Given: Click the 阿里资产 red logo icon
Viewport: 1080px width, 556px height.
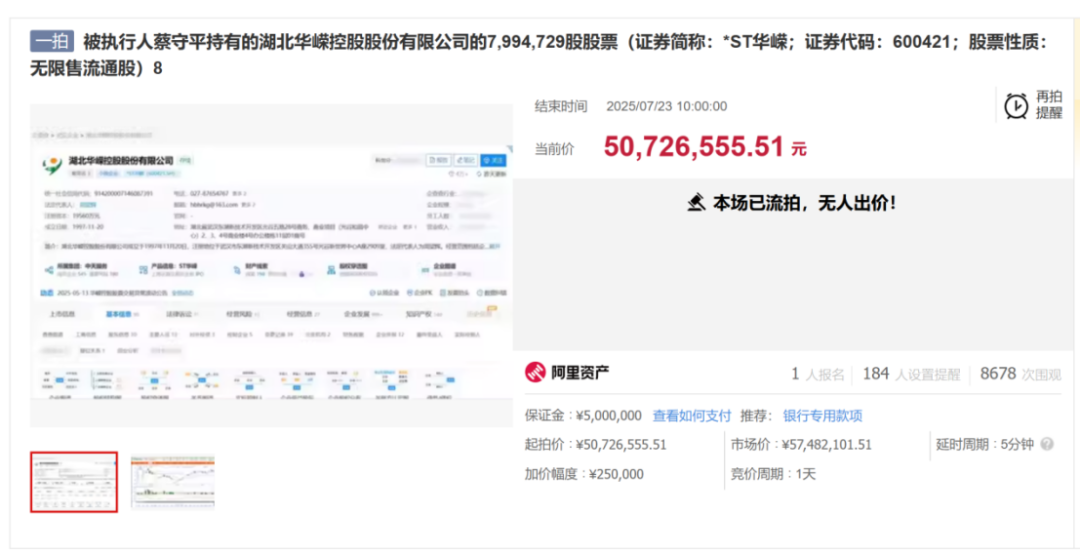Looking at the screenshot, I should [535, 373].
